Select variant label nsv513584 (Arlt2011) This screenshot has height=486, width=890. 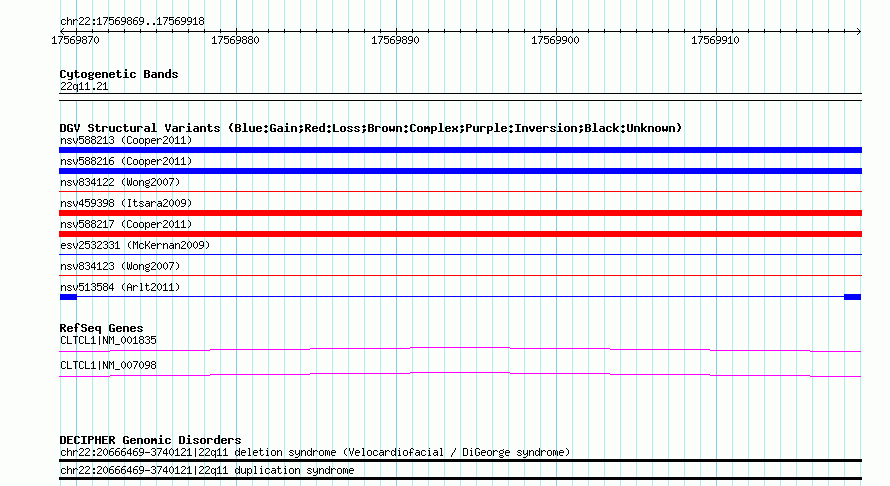[120, 287]
